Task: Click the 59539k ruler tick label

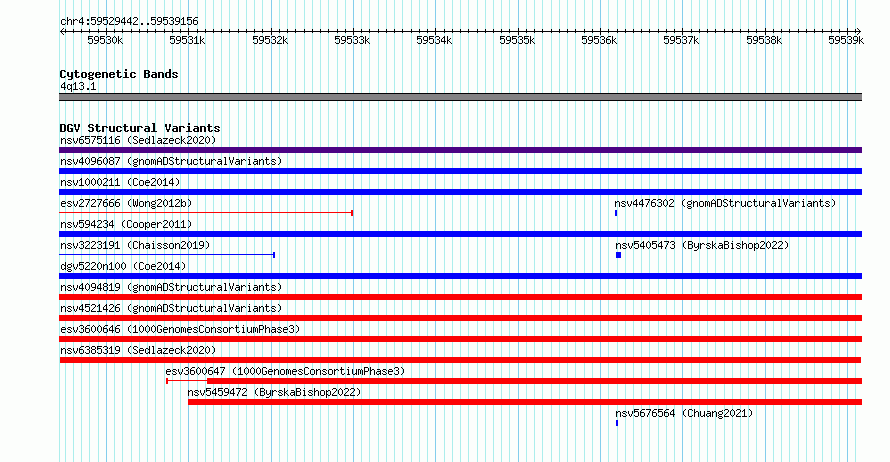Action: [x=846, y=40]
